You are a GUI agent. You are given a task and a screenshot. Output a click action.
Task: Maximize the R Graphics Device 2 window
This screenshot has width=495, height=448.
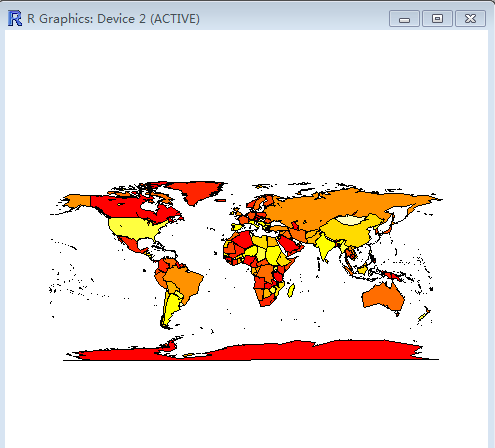click(437, 18)
